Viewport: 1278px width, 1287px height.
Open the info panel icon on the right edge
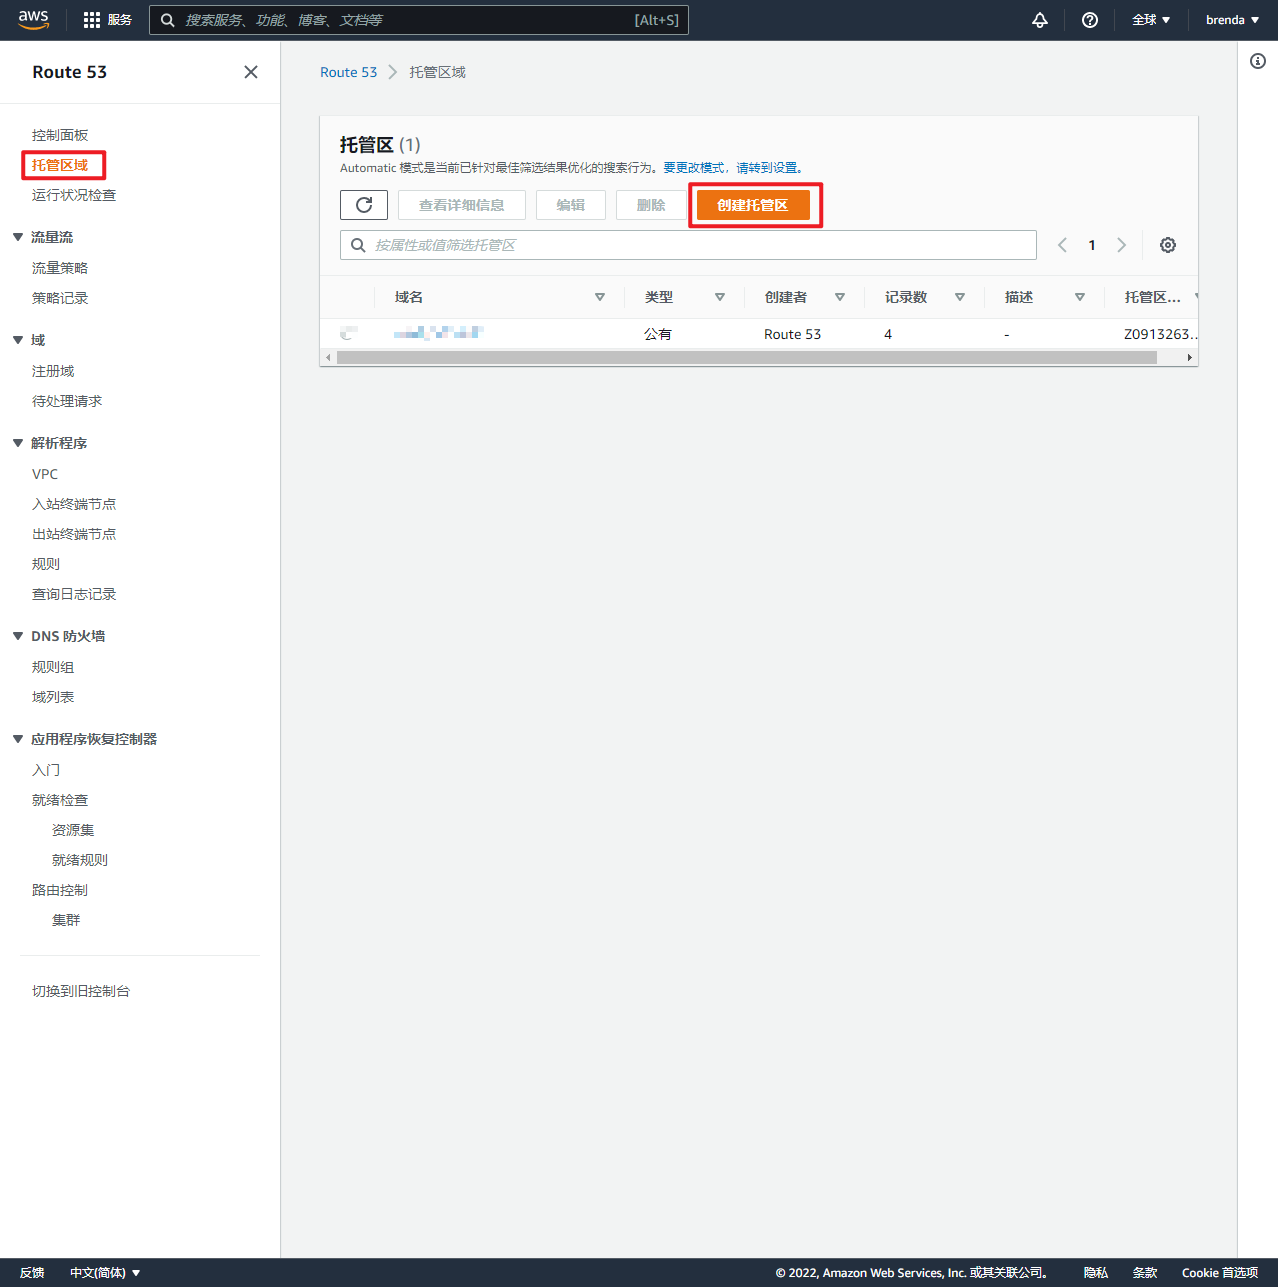pyautogui.click(x=1258, y=61)
